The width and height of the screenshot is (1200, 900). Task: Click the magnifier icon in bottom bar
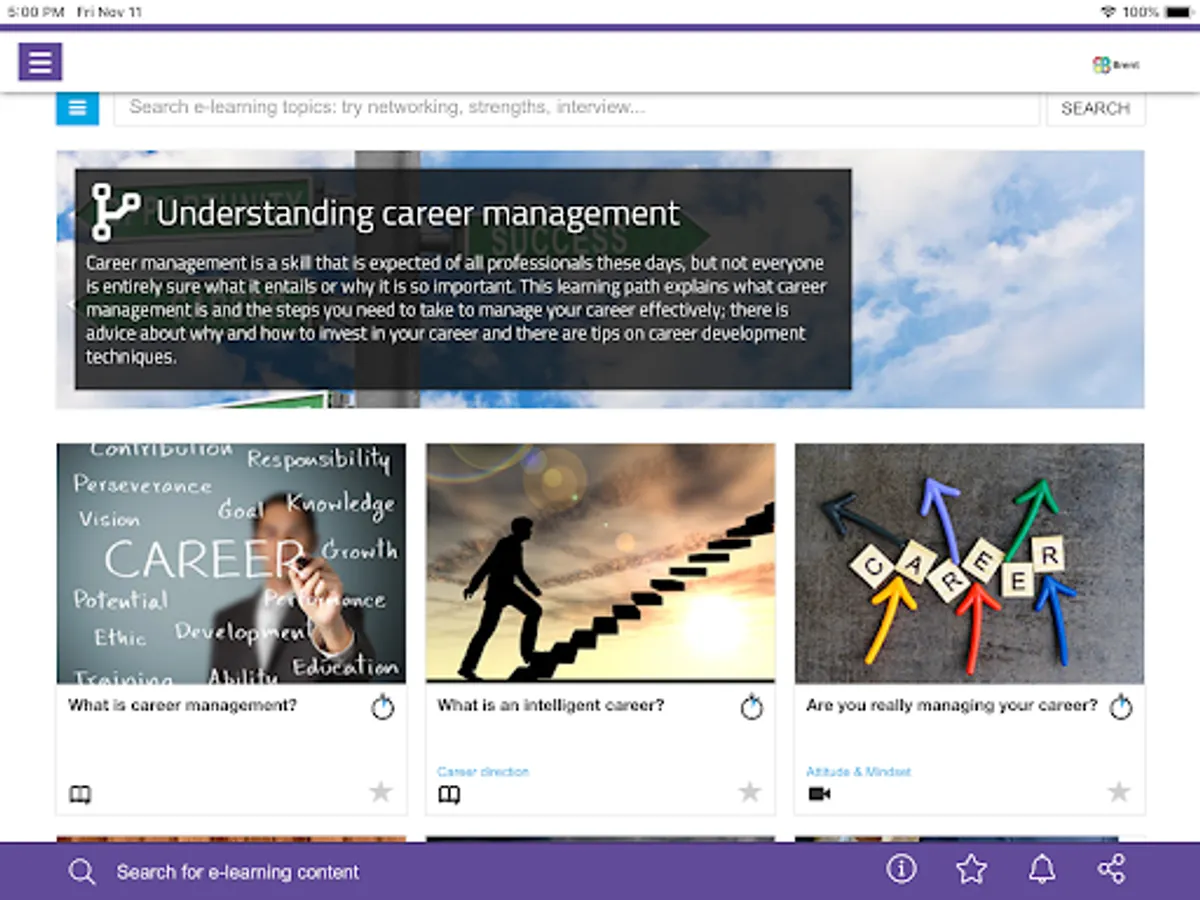(82, 872)
